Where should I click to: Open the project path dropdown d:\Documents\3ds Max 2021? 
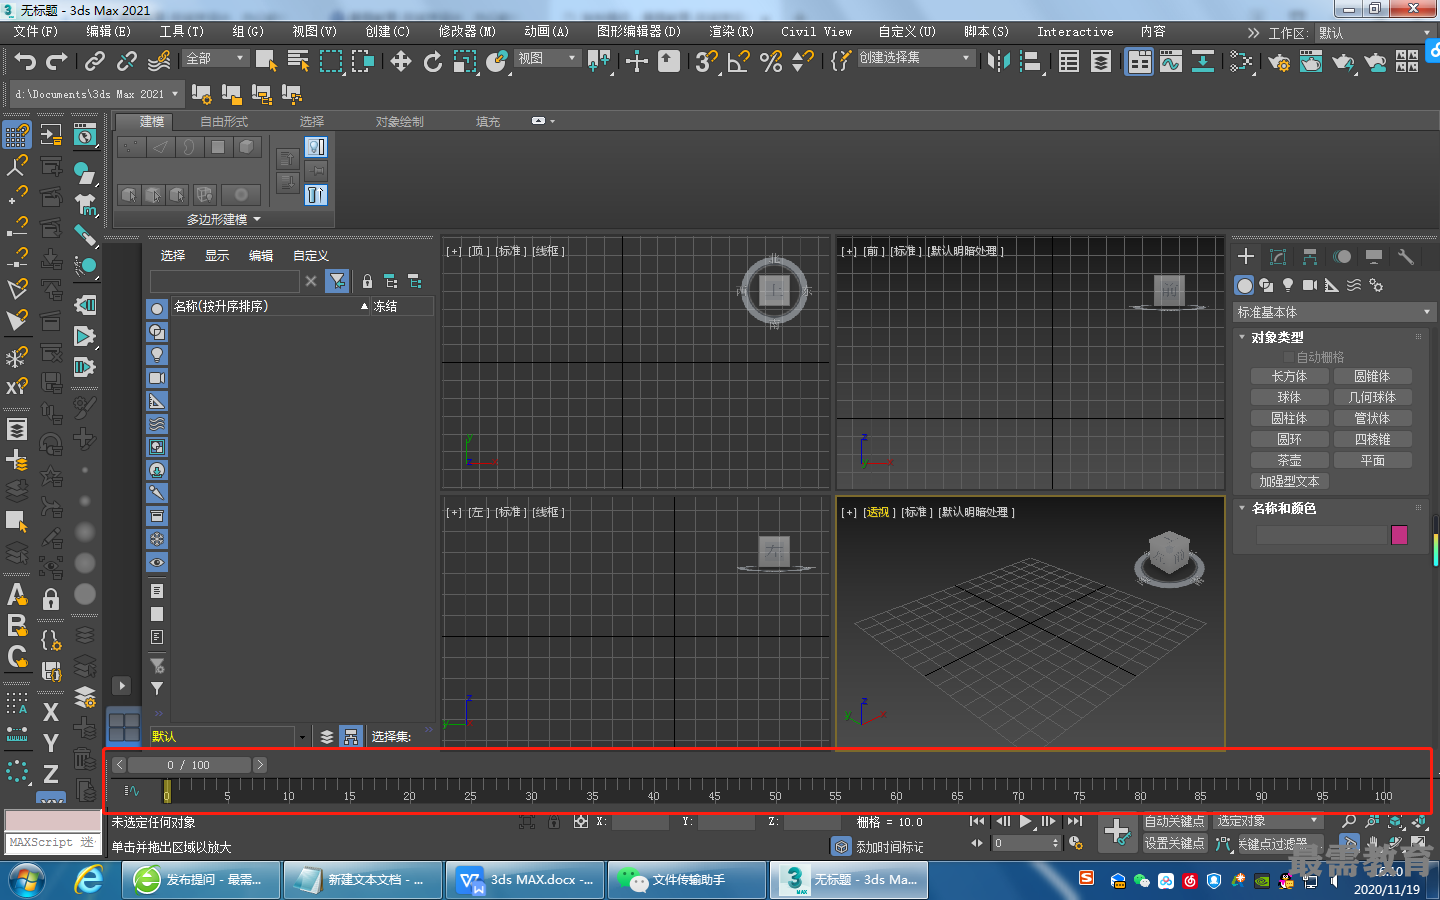pos(96,94)
